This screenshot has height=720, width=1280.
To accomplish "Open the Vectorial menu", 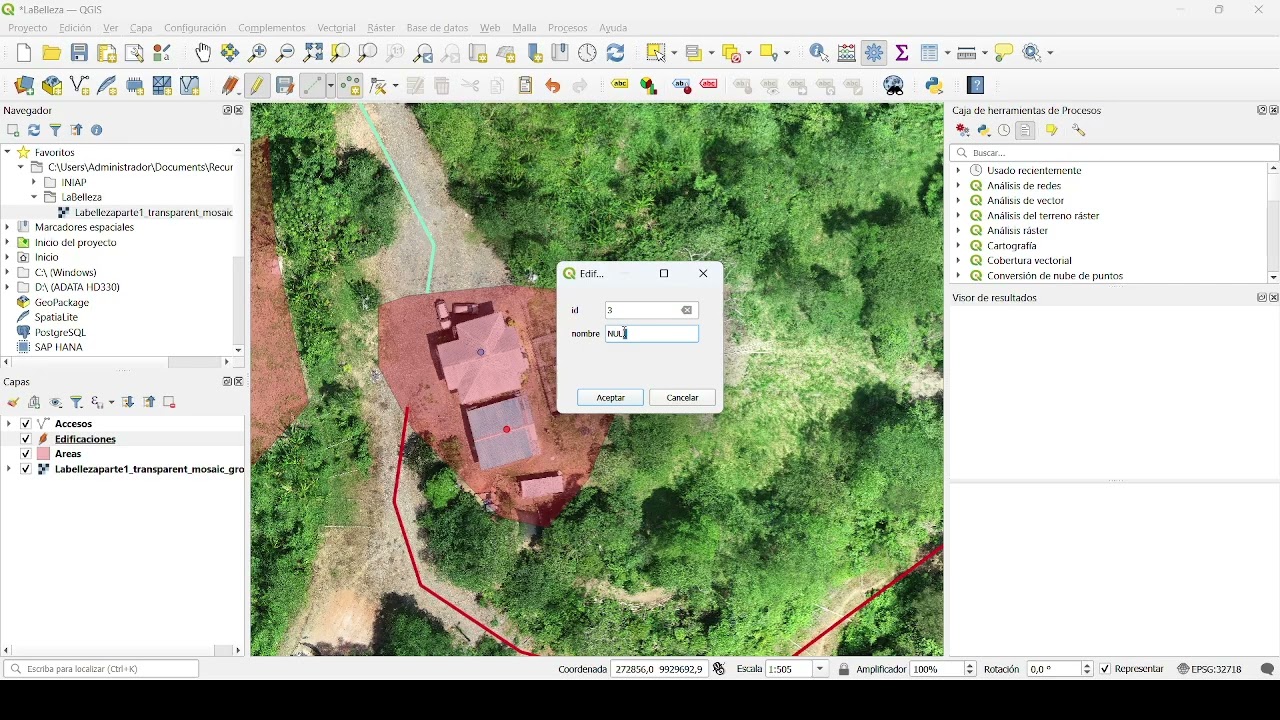I will [336, 29].
